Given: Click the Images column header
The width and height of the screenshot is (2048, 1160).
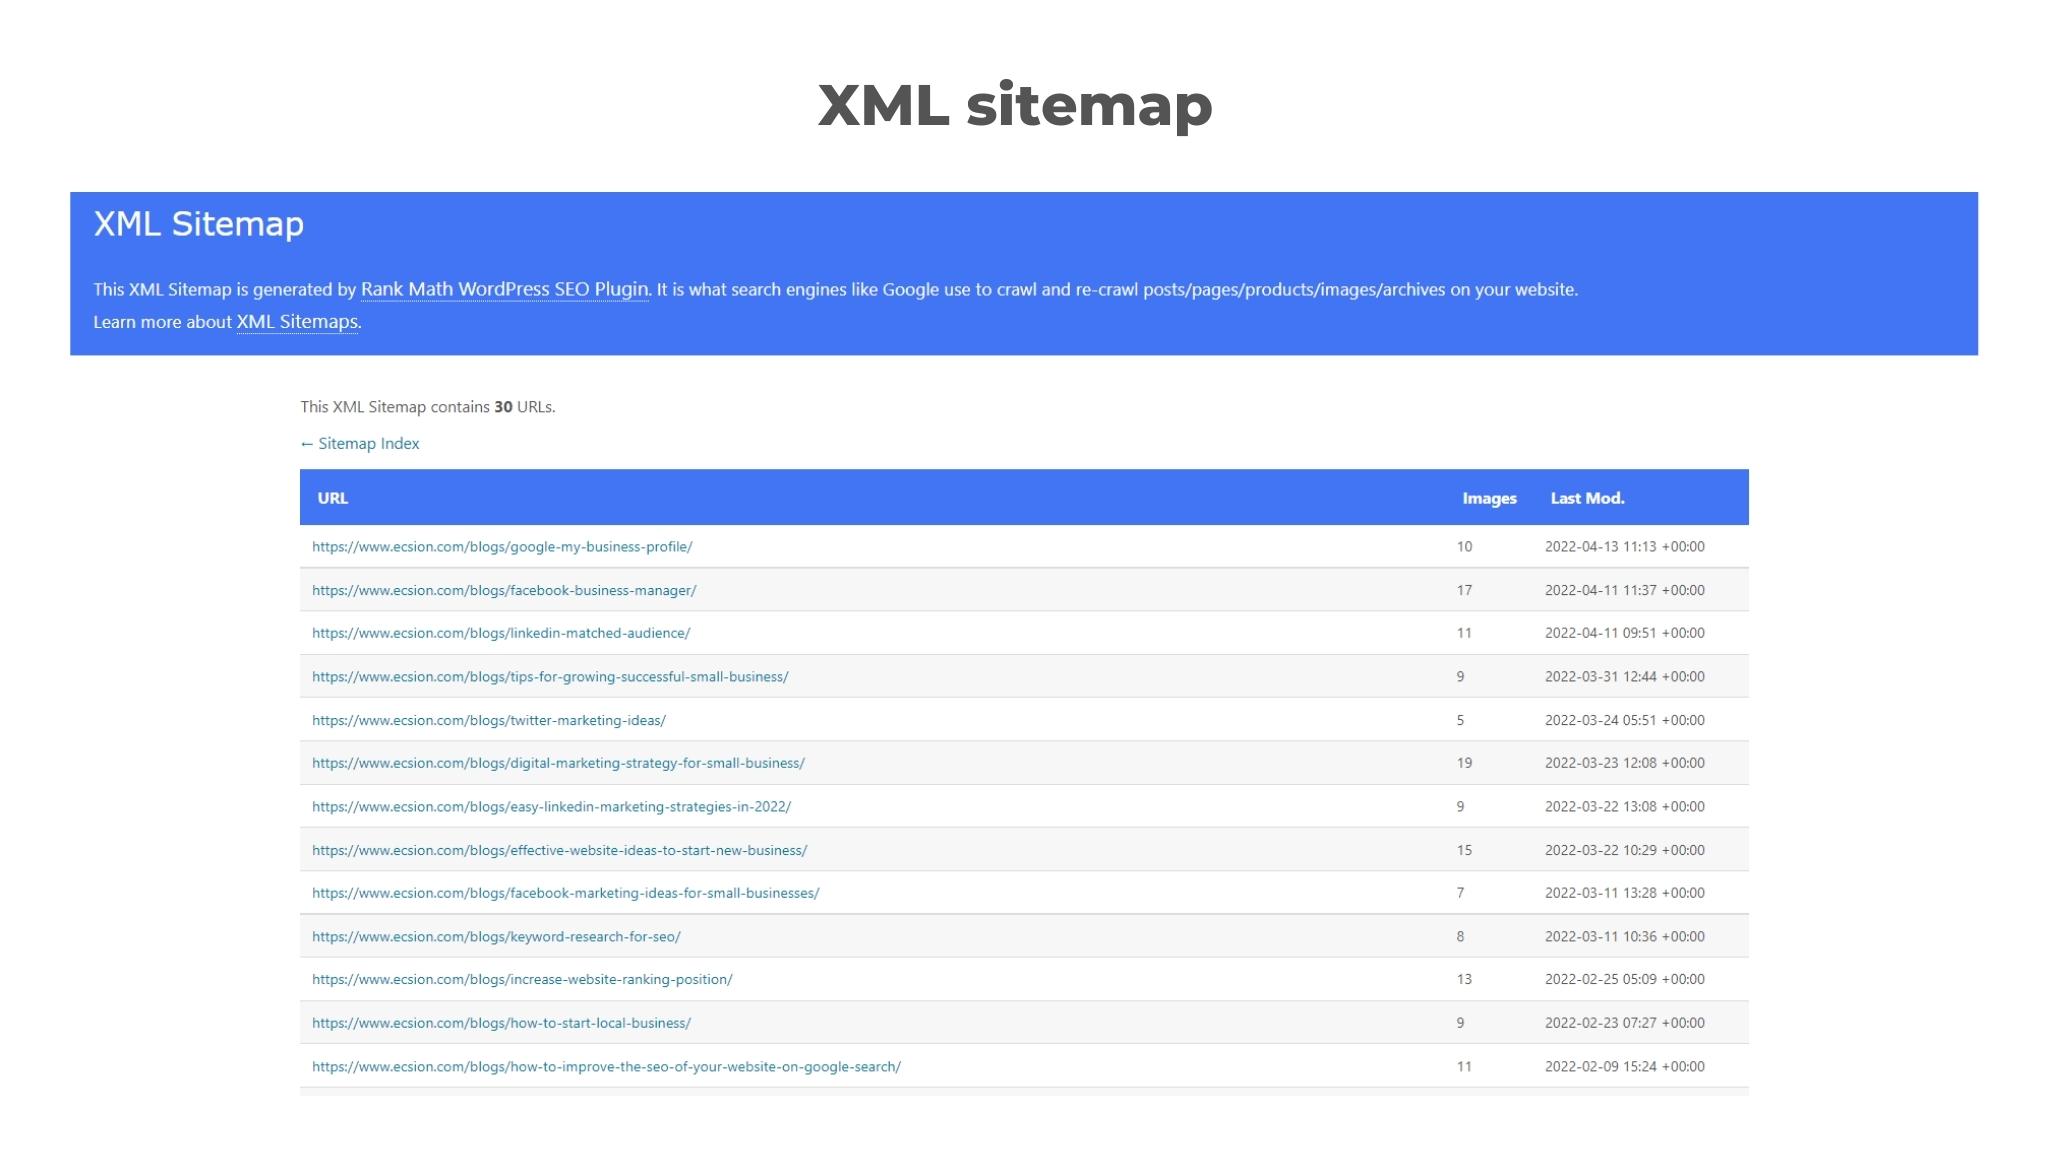Looking at the screenshot, I should (1489, 498).
